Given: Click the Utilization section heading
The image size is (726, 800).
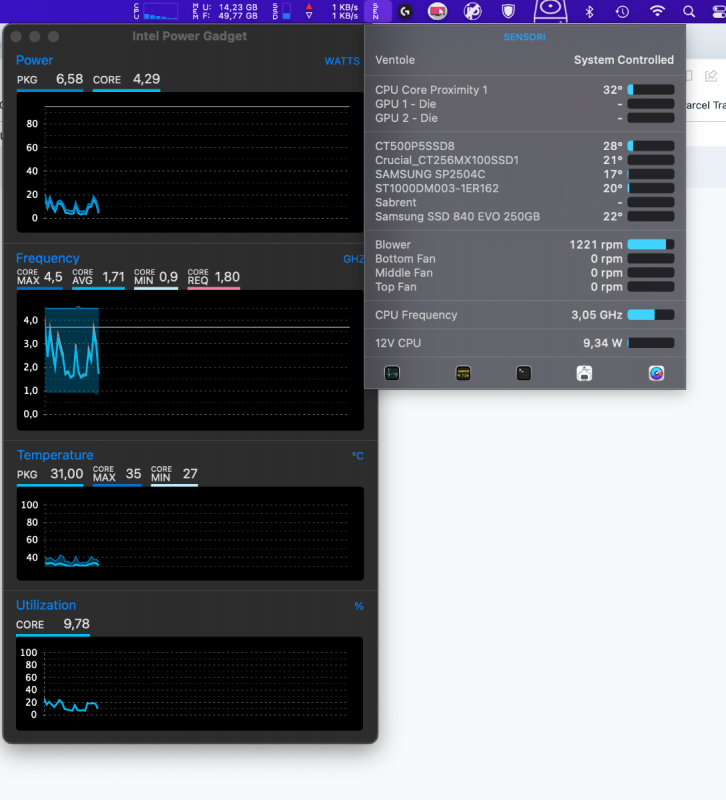Looking at the screenshot, I should (x=46, y=605).
